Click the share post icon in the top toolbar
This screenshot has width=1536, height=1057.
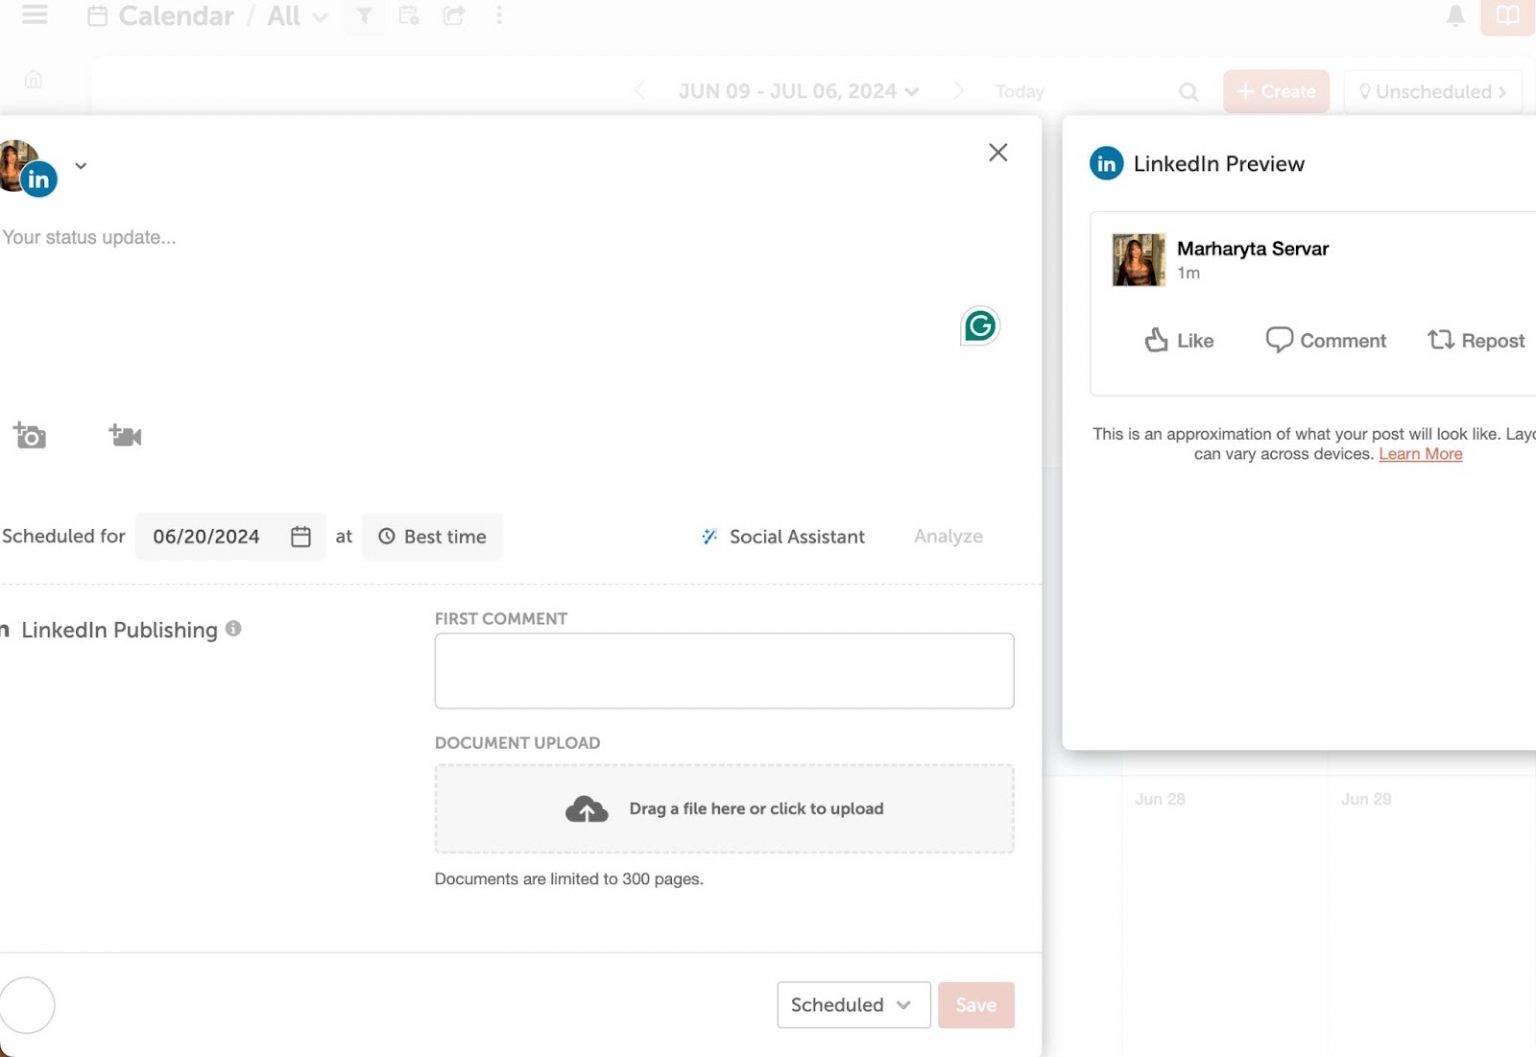453,16
